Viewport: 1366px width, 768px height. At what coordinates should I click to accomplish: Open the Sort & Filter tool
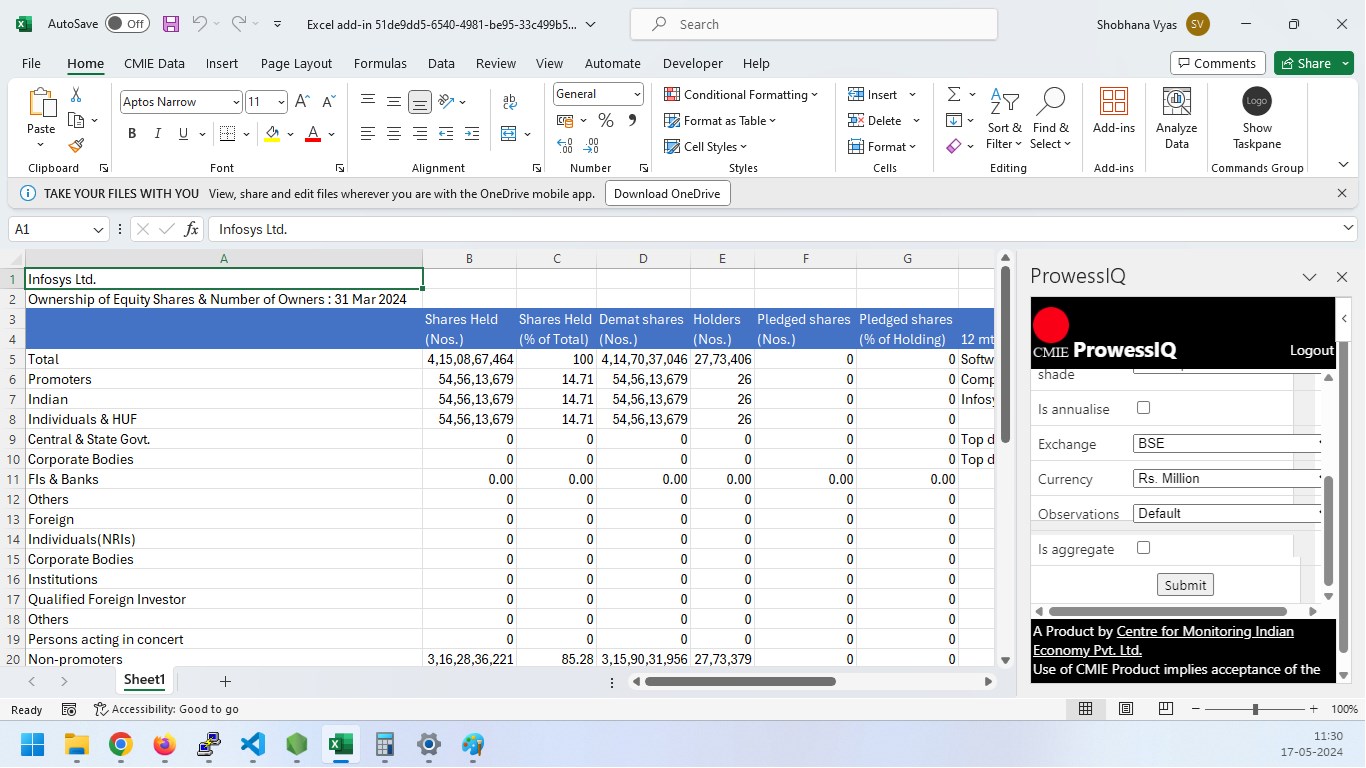1004,119
